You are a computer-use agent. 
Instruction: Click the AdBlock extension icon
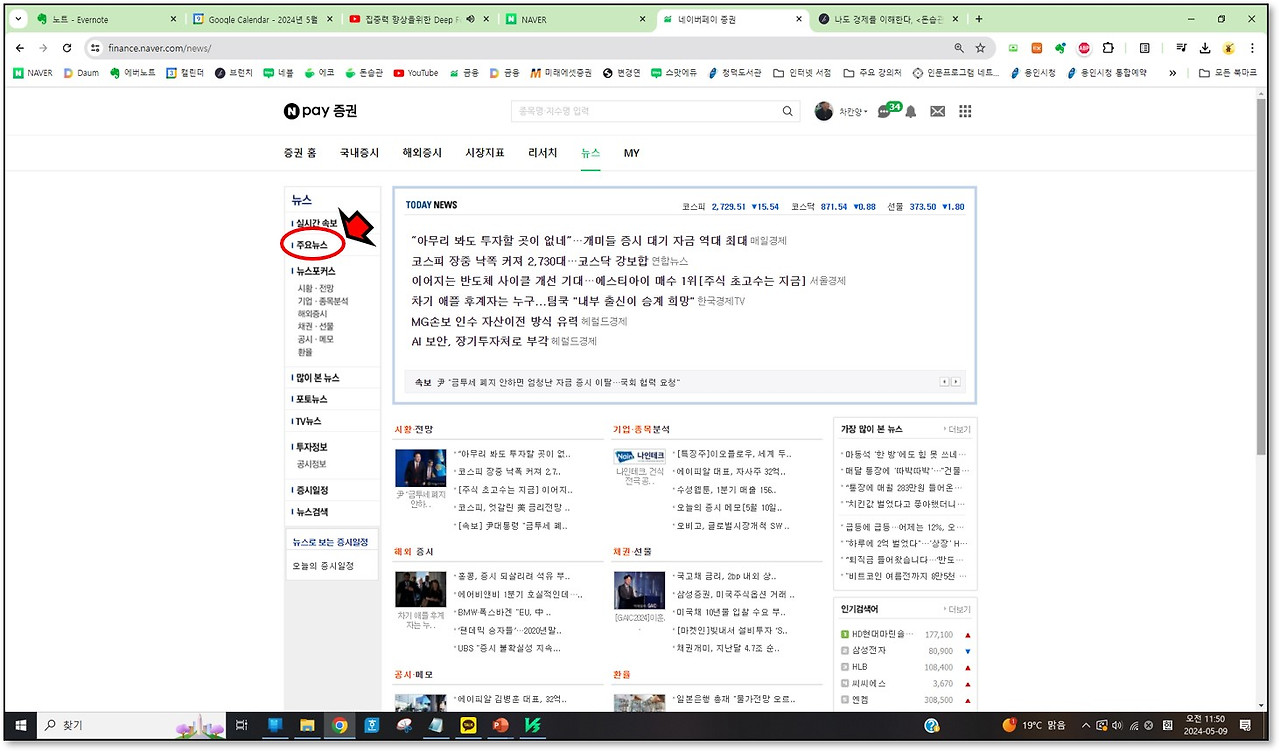[1084, 48]
